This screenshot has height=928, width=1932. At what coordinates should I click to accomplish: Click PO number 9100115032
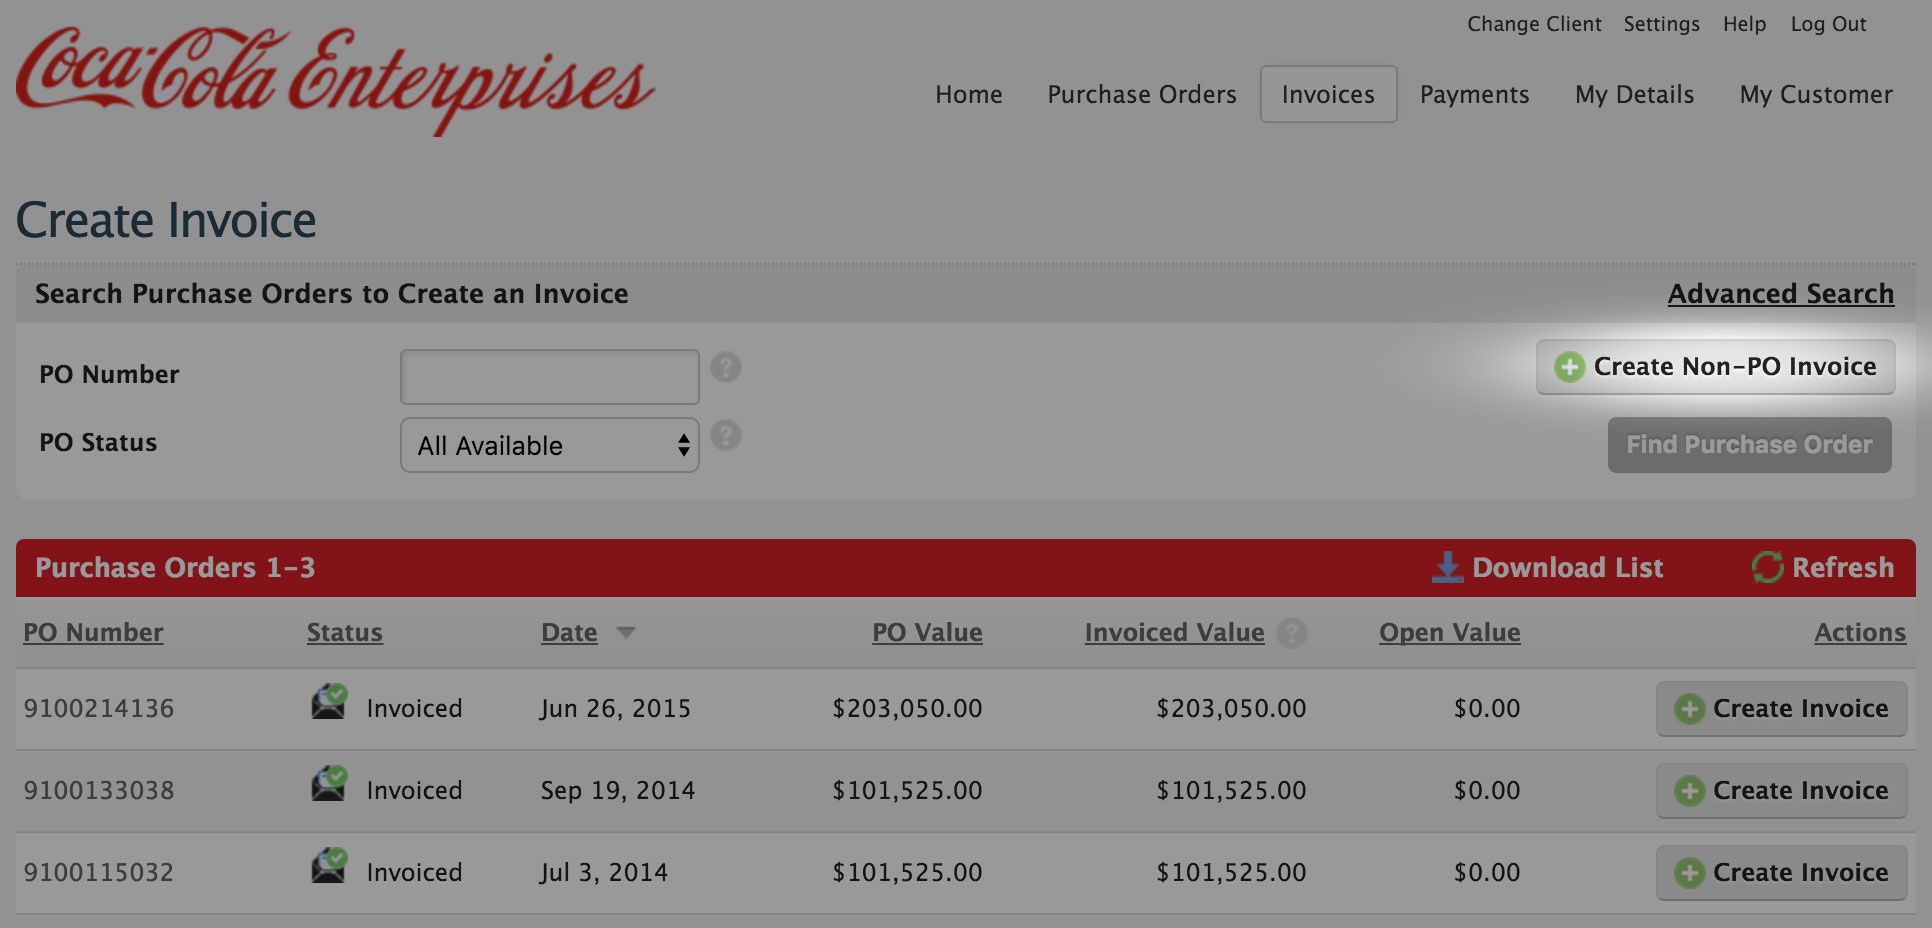coord(99,872)
